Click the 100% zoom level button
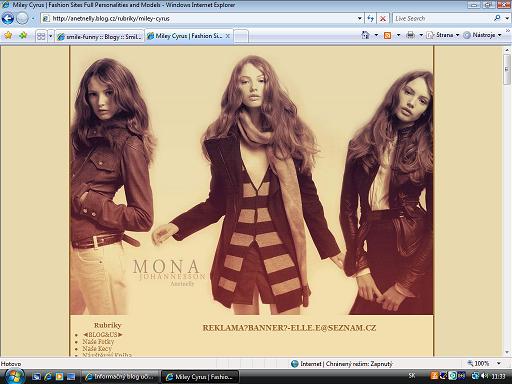This screenshot has width=512, height=384. (x=479, y=363)
